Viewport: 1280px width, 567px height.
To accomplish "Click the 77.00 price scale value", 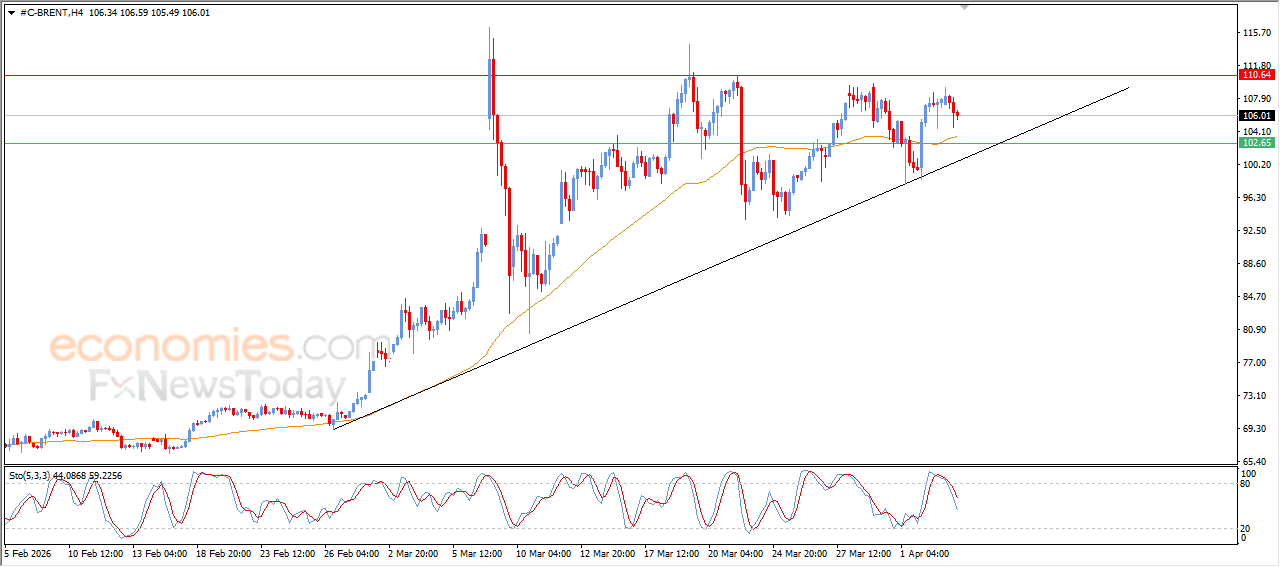I will (1254, 363).
